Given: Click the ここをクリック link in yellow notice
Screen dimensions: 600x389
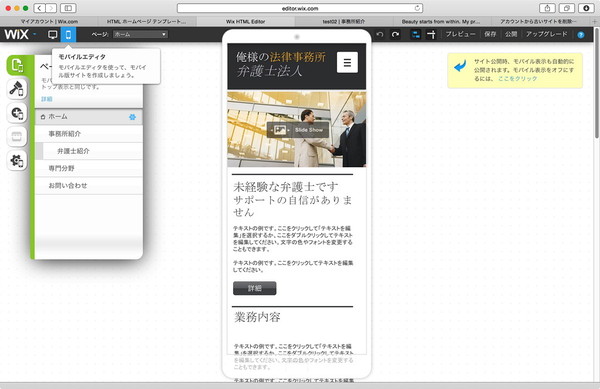Looking at the screenshot, I should point(518,78).
